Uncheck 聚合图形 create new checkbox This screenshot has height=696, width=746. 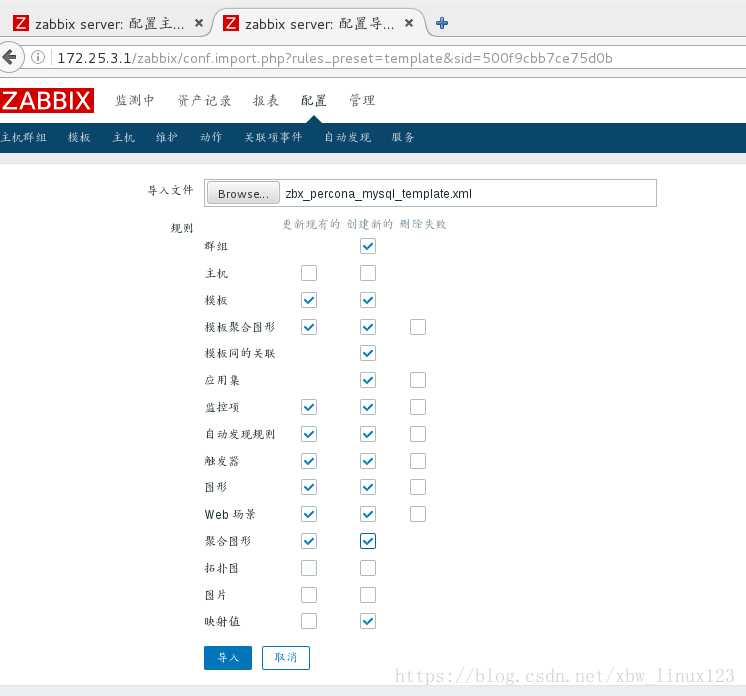click(x=368, y=541)
